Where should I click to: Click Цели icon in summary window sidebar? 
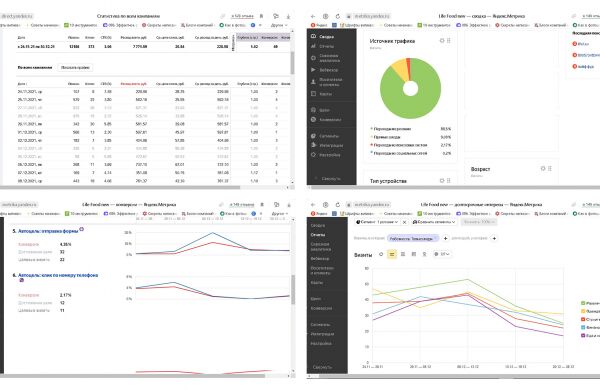(x=313, y=110)
